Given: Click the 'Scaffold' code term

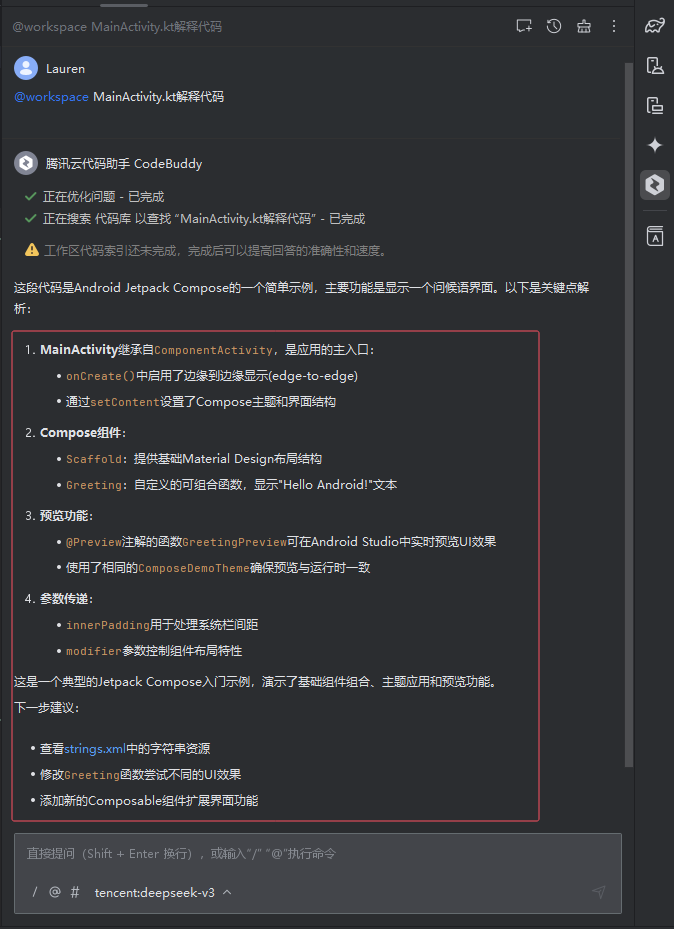Looking at the screenshot, I should pyautogui.click(x=94, y=459).
